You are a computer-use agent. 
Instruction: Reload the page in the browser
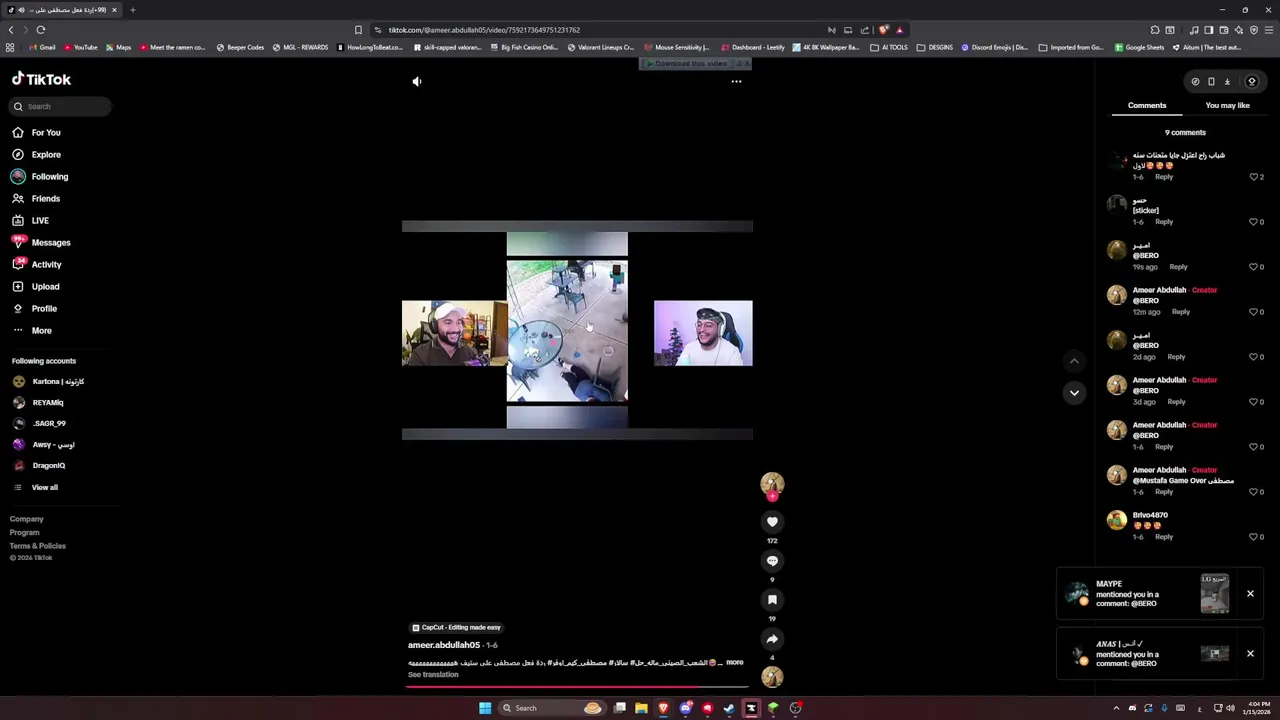pyautogui.click(x=41, y=30)
